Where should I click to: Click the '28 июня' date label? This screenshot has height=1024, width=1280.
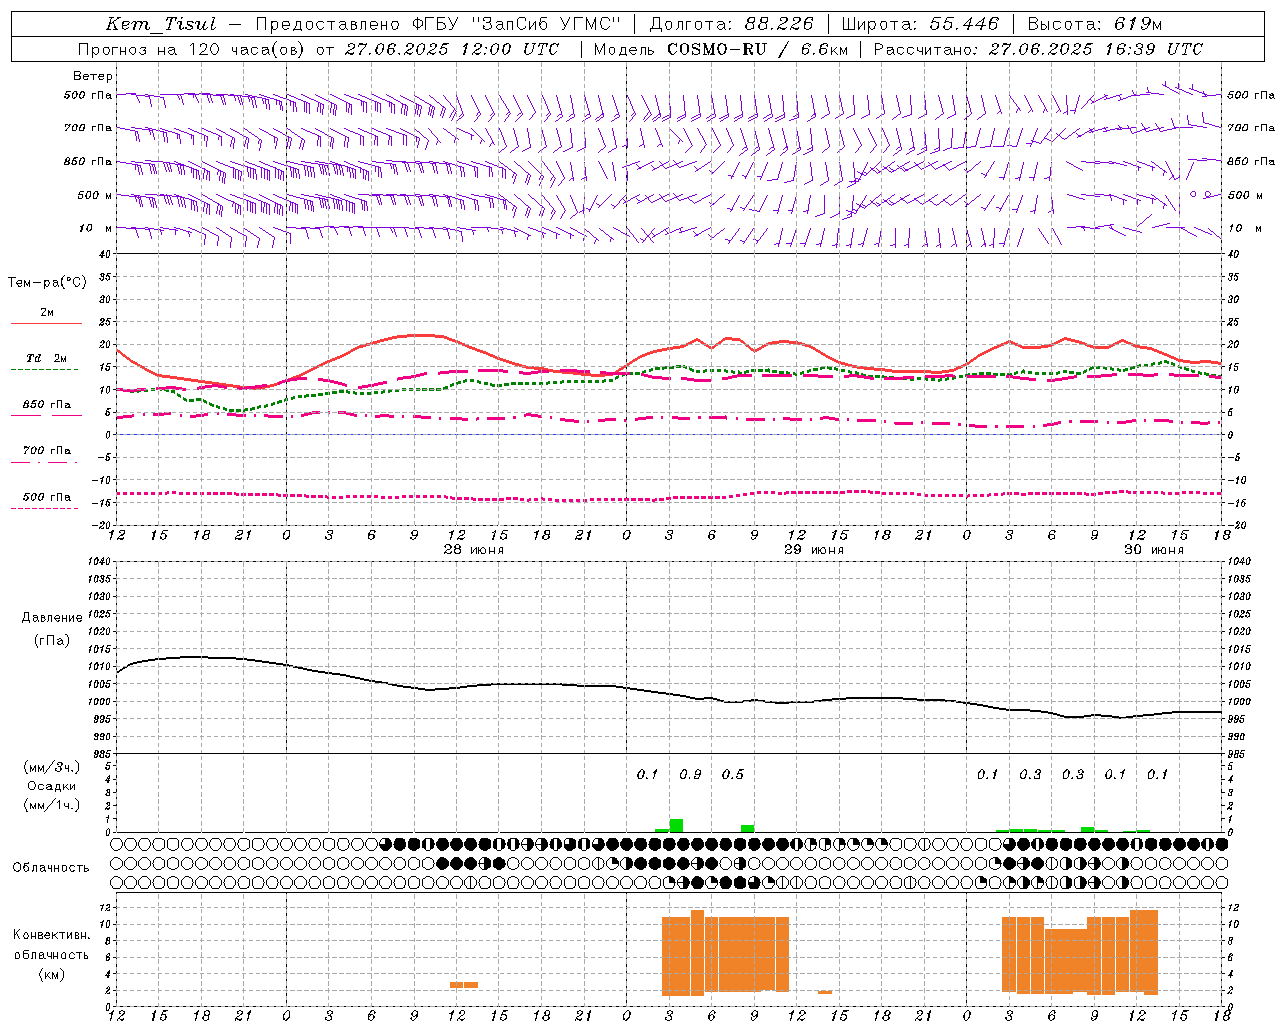click(474, 550)
